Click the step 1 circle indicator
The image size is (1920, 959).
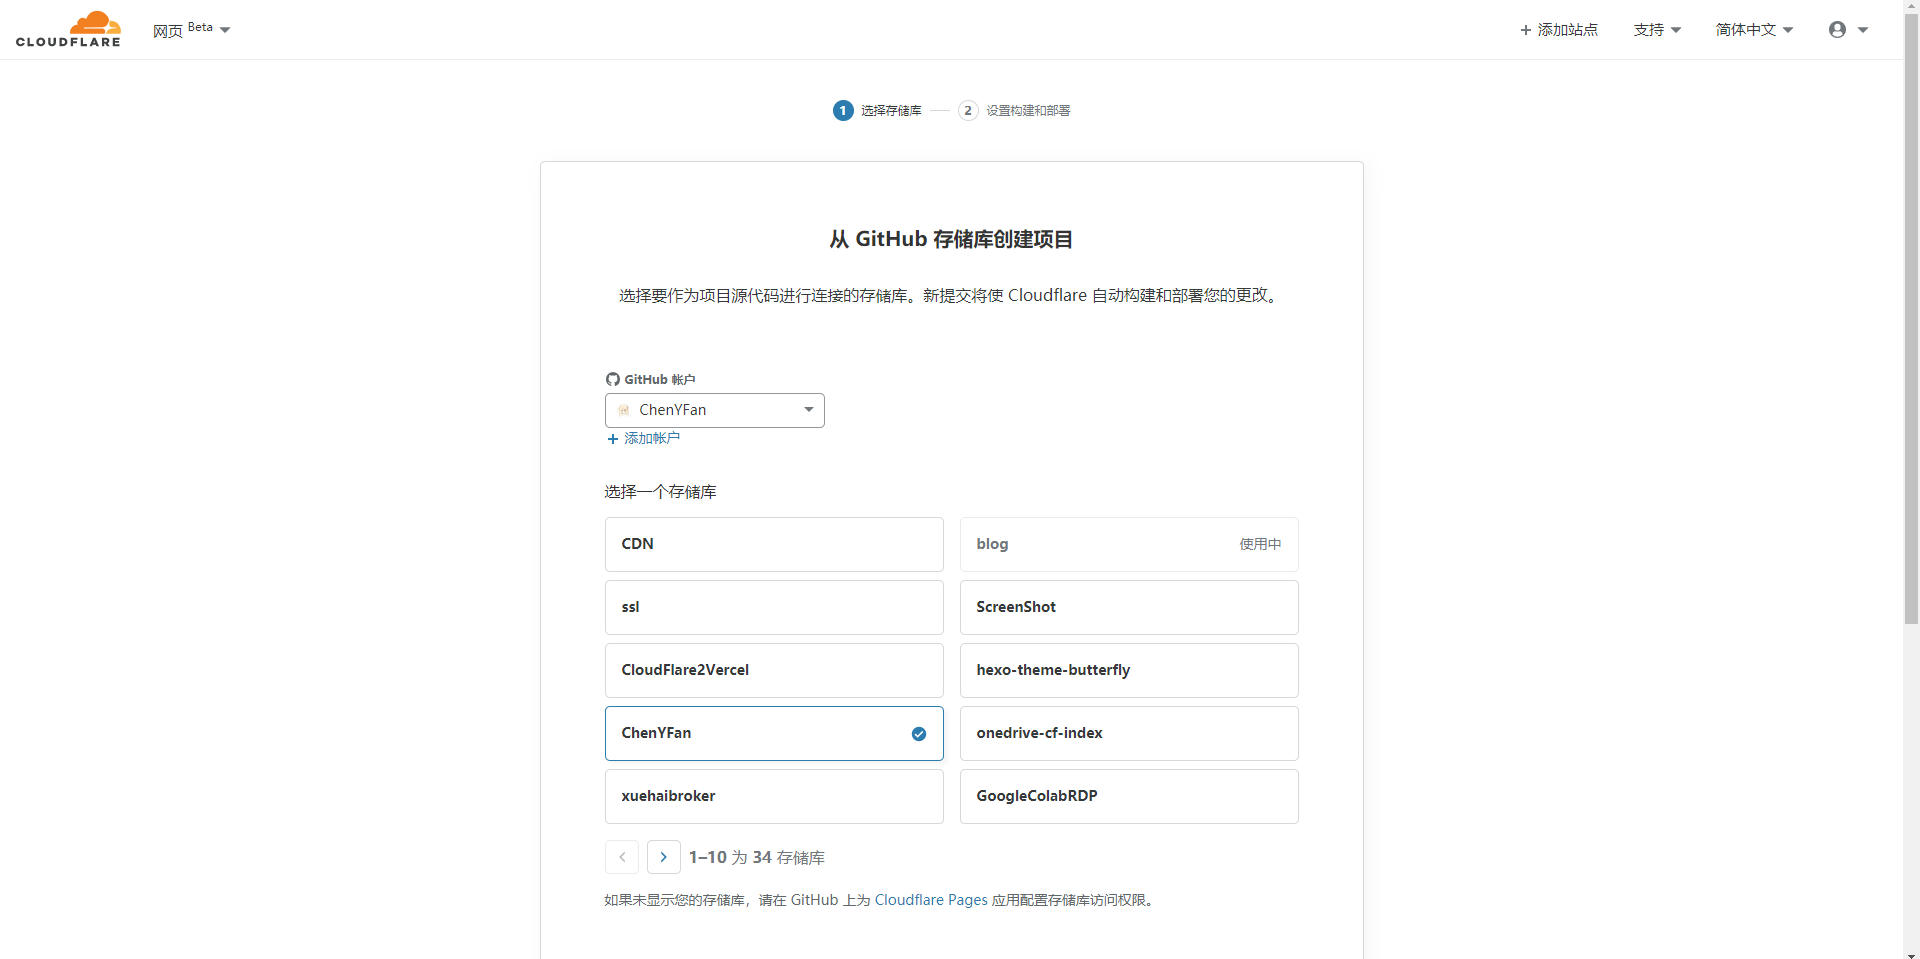(x=842, y=110)
